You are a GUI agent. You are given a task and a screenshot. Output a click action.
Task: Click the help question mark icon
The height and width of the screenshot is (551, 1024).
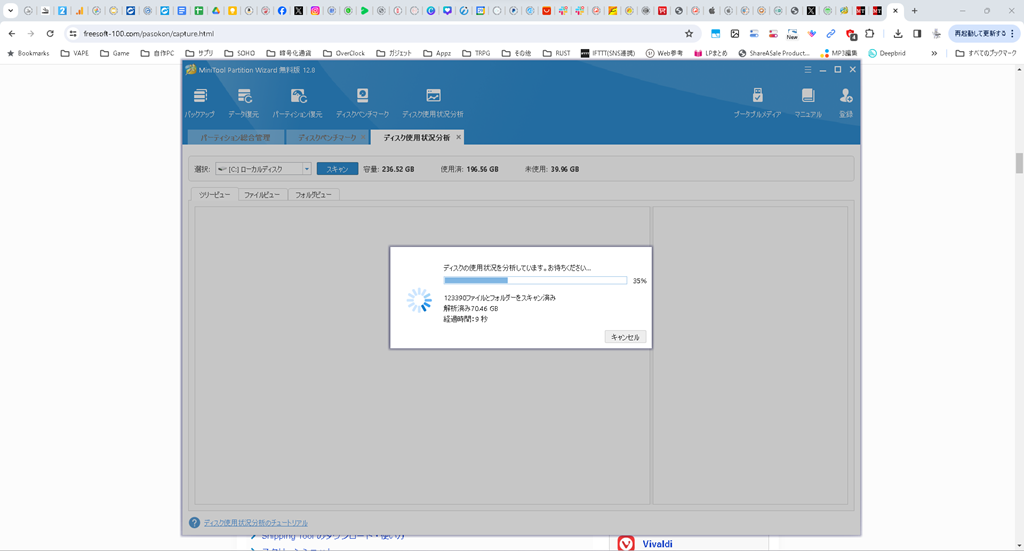[x=194, y=522]
